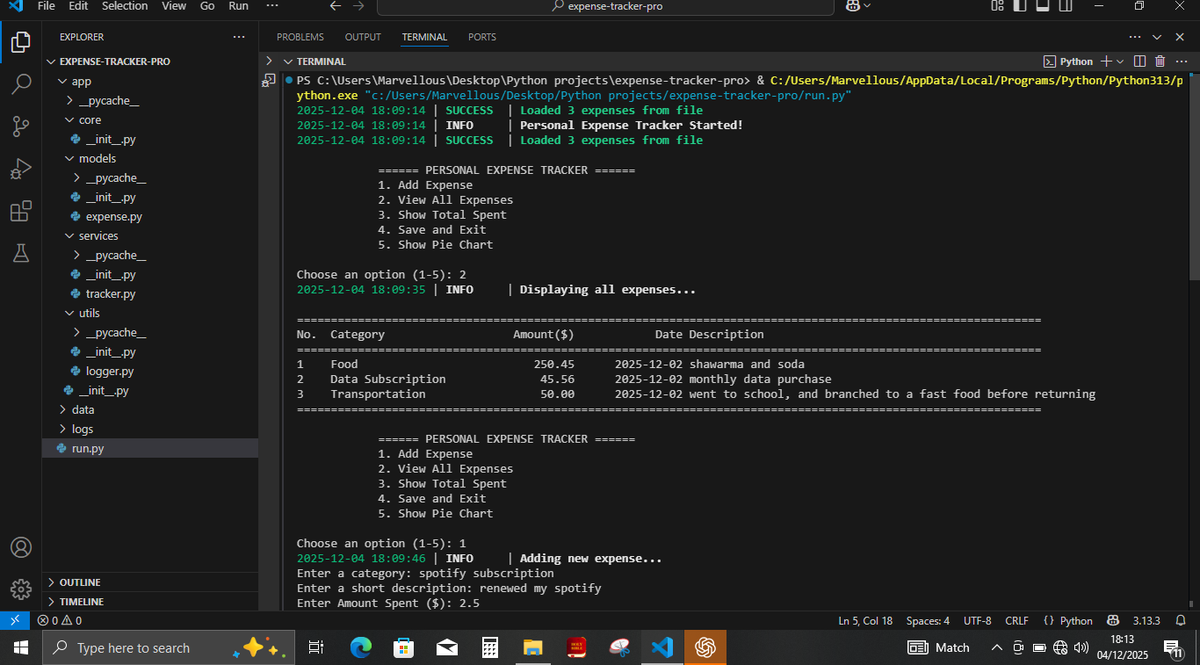The image size is (1200, 665).
Task: Open the Testing flask icon view
Action: point(21,254)
